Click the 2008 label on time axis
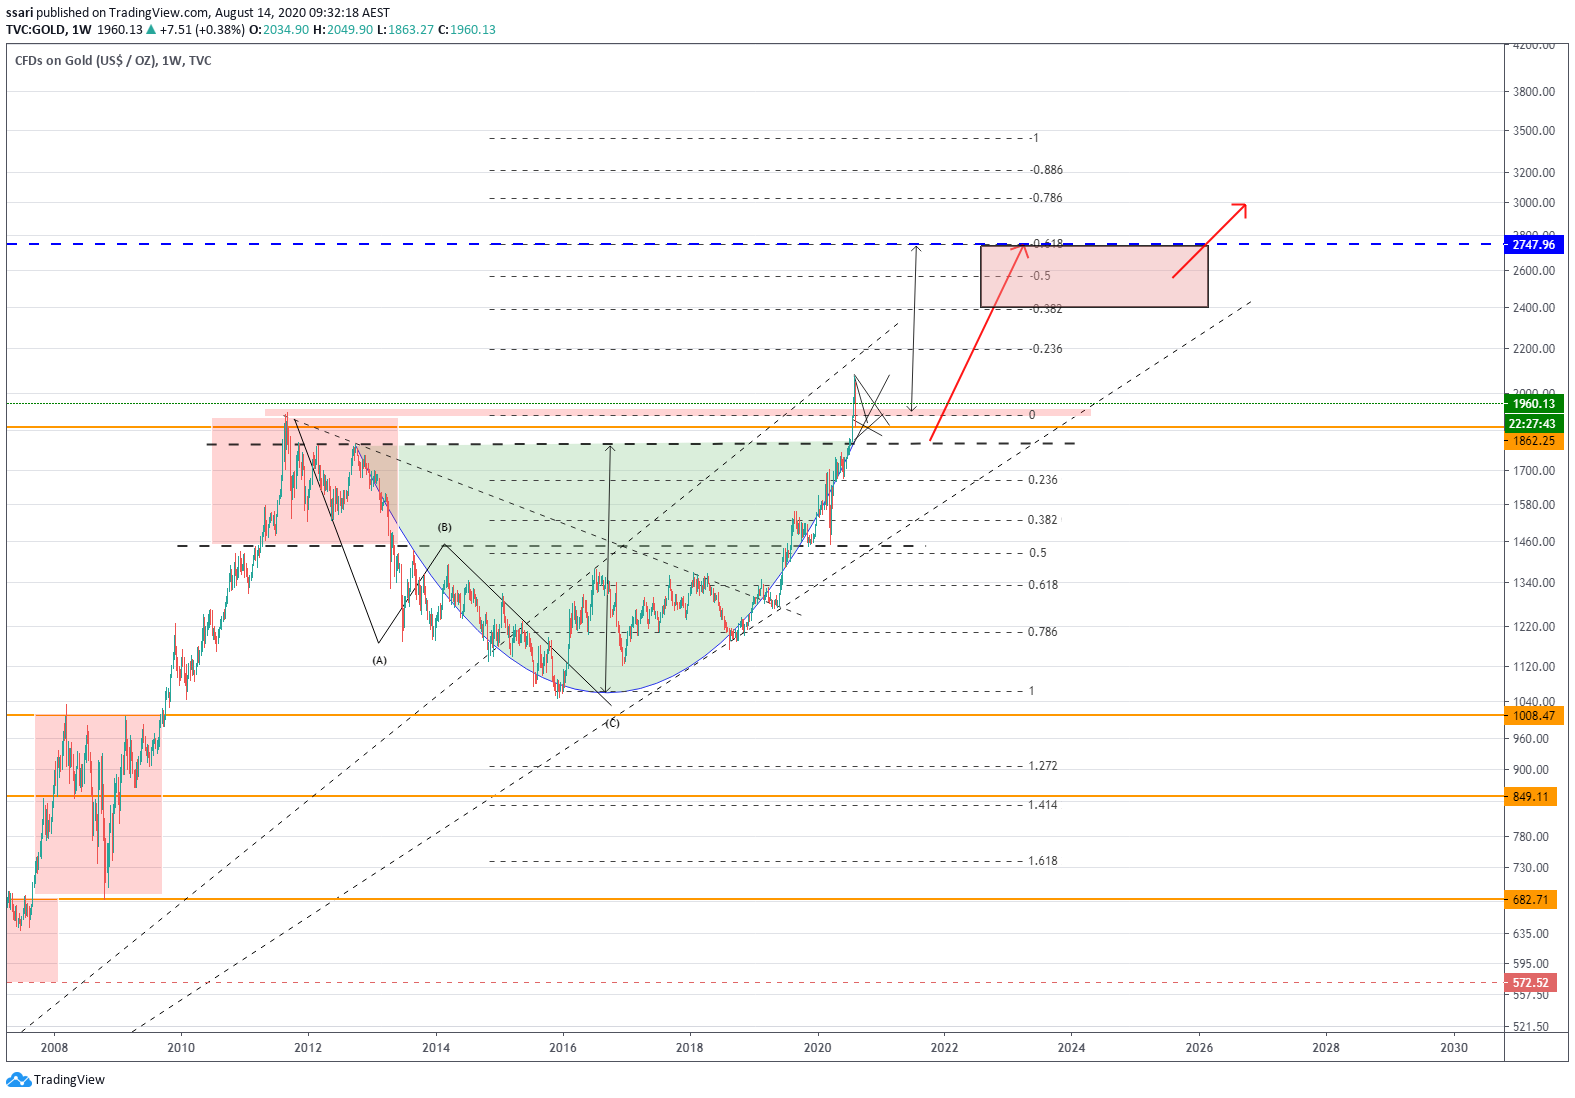The image size is (1575, 1098). coord(54,1048)
